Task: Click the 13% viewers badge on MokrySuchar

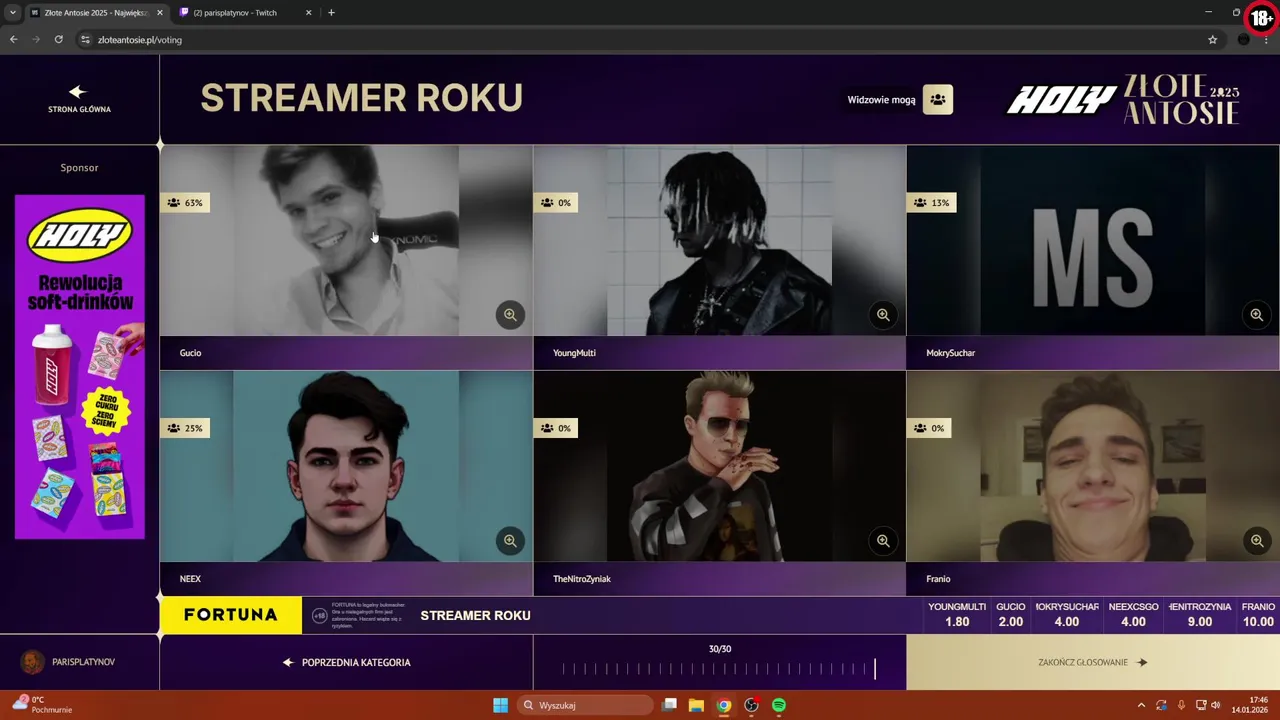Action: coord(931,202)
